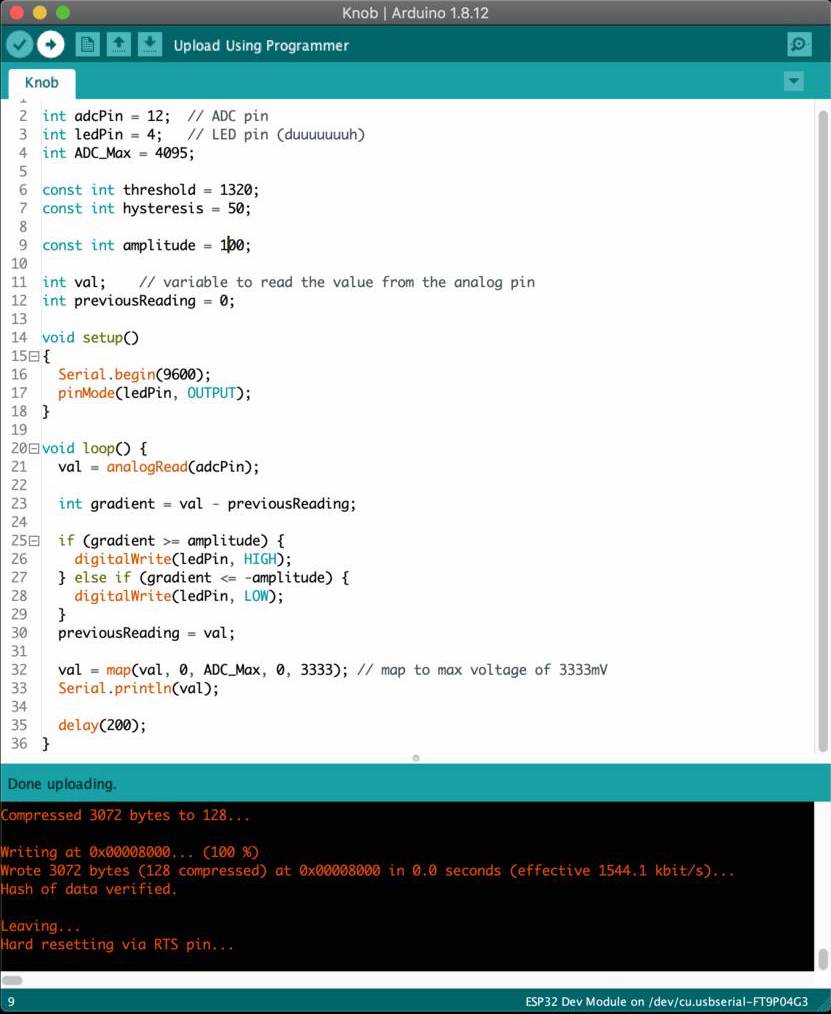
Task: Click the green zoom window button
Action: 60,13
